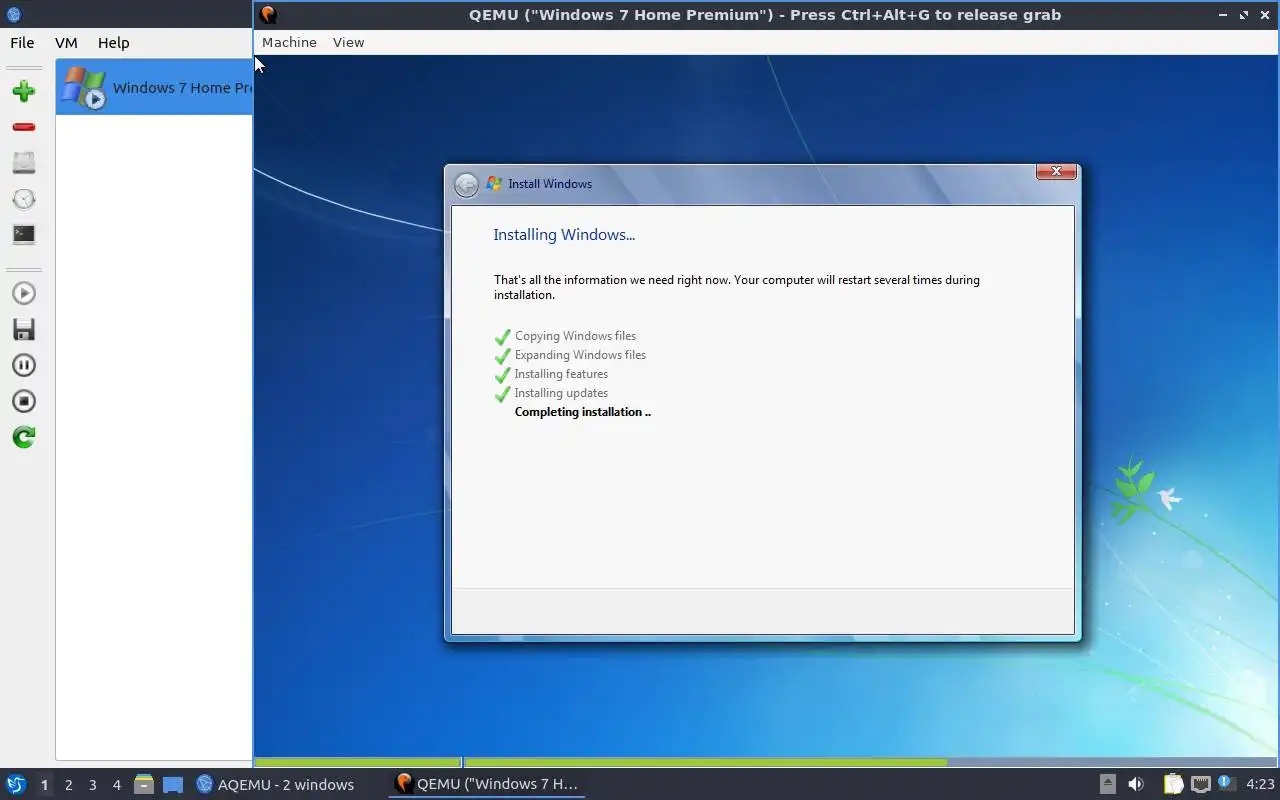Select Windows 7 Home Premium VM entry
The height and width of the screenshot is (800, 1280).
[154, 87]
